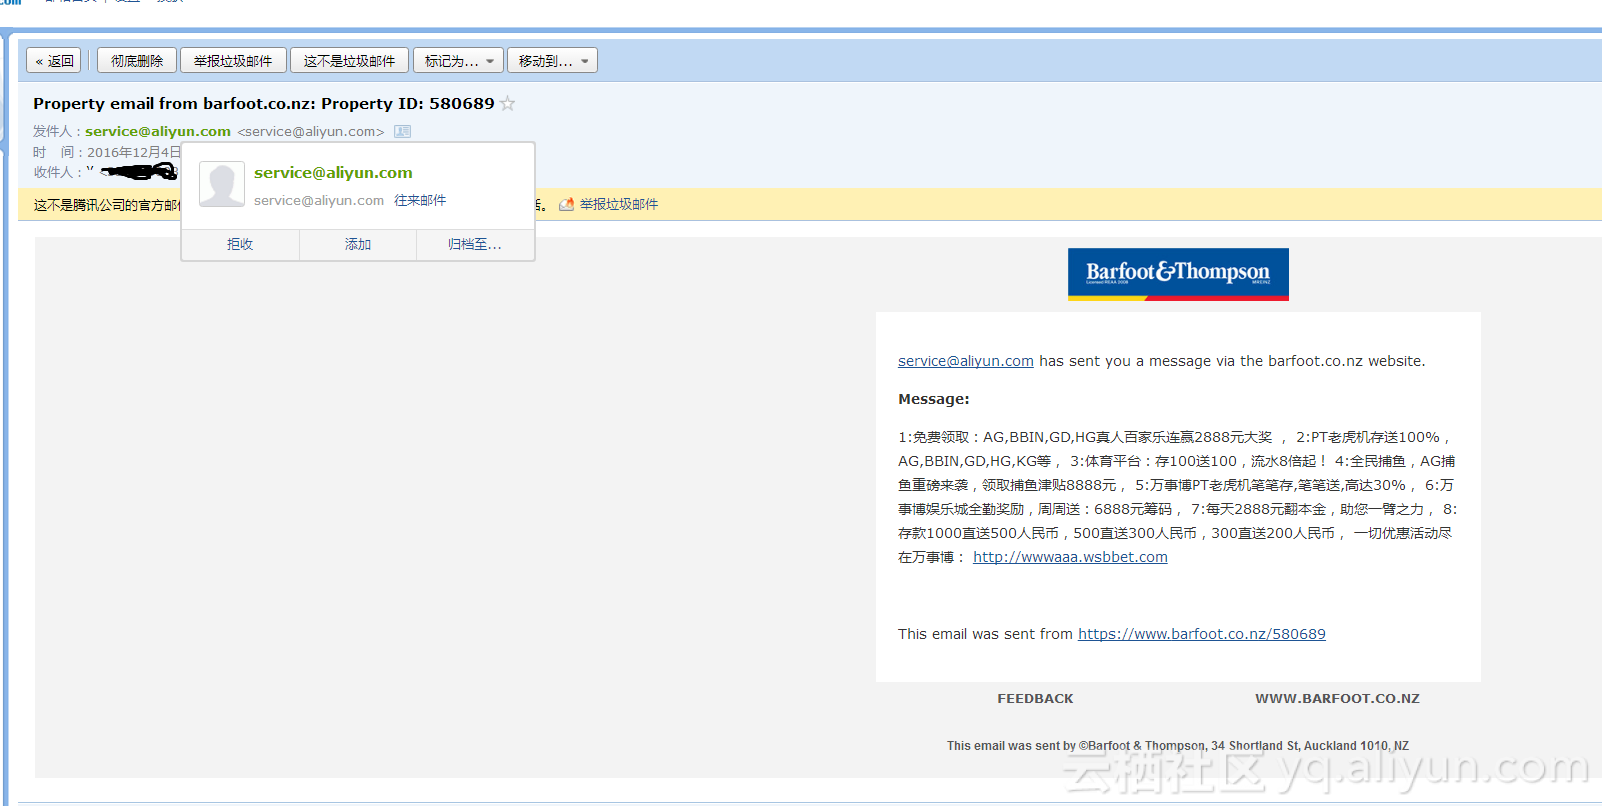Star this email with the star icon
The width and height of the screenshot is (1602, 806).
[x=508, y=103]
